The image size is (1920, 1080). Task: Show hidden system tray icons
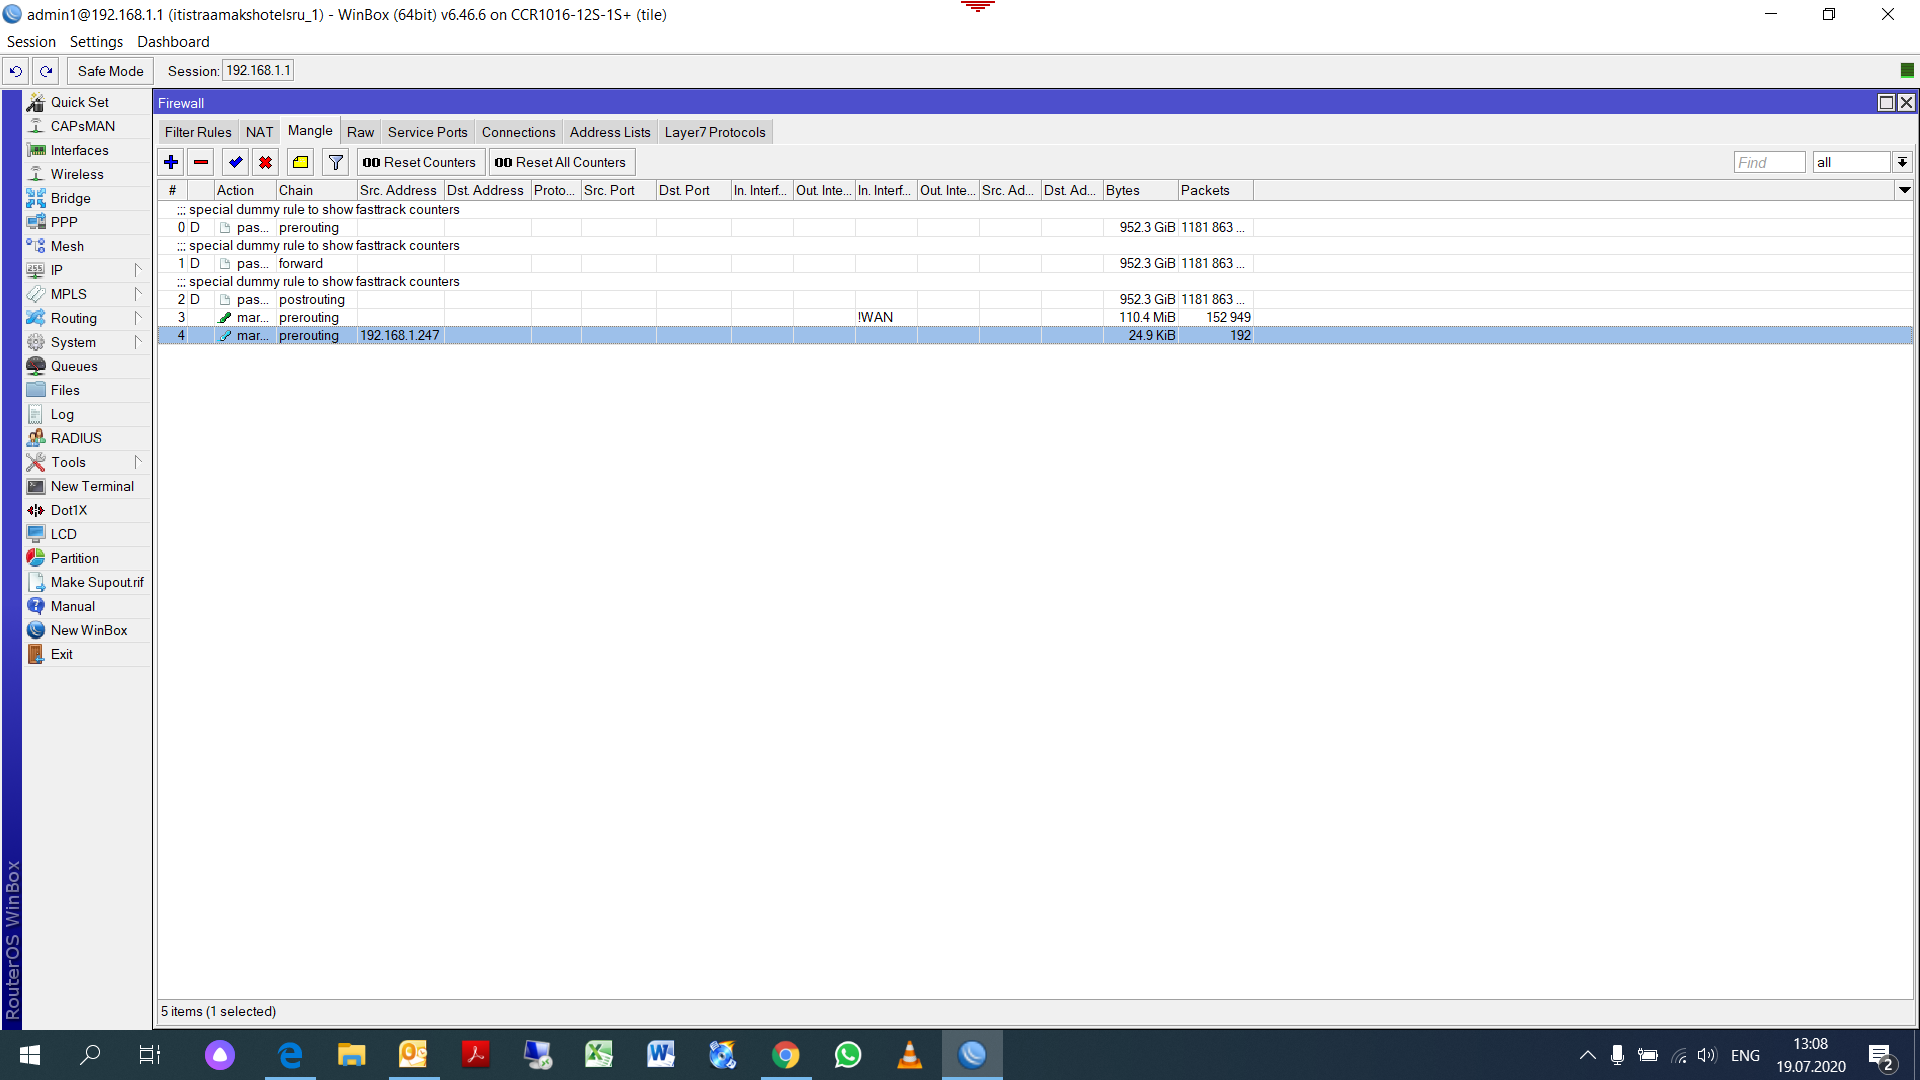(1587, 1055)
